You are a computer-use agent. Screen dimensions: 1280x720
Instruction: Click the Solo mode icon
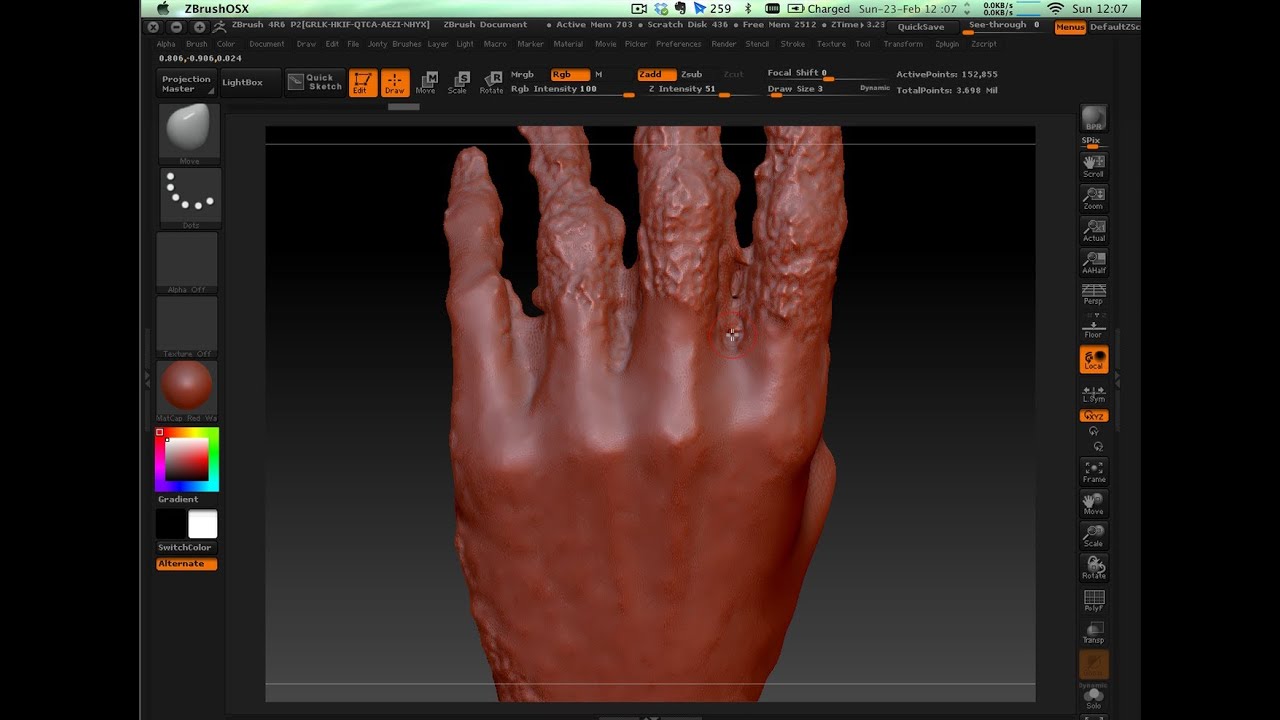click(x=1094, y=698)
